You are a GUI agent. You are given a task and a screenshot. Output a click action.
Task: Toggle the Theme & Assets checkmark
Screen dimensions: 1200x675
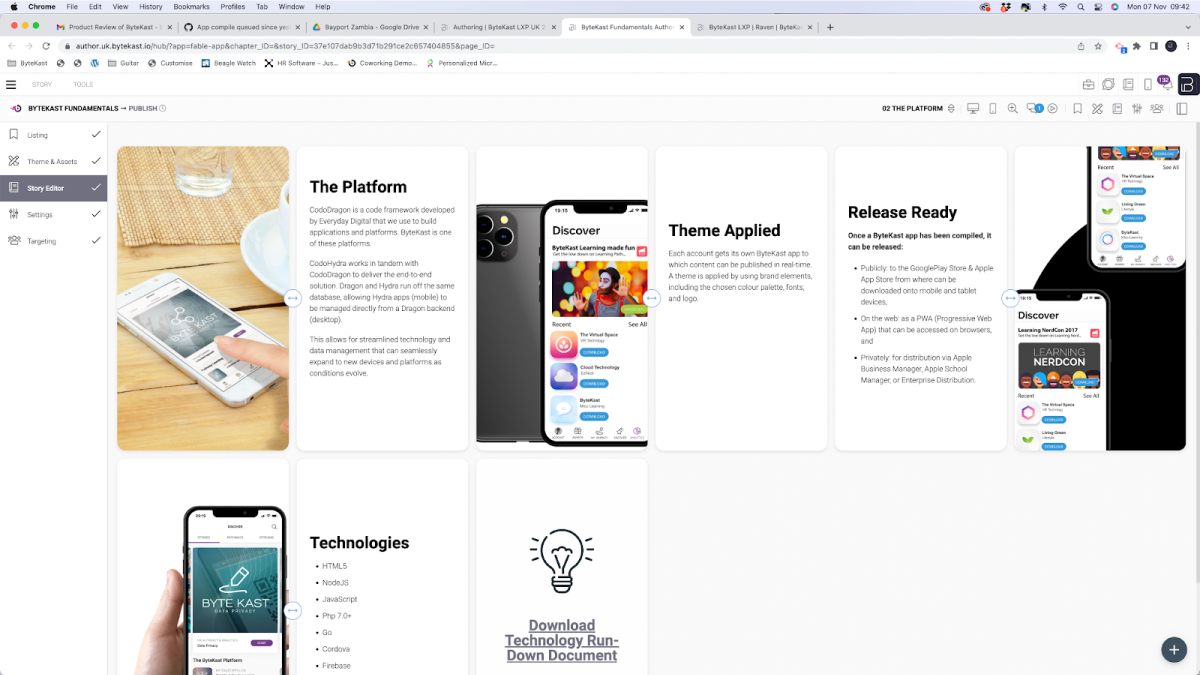96,160
